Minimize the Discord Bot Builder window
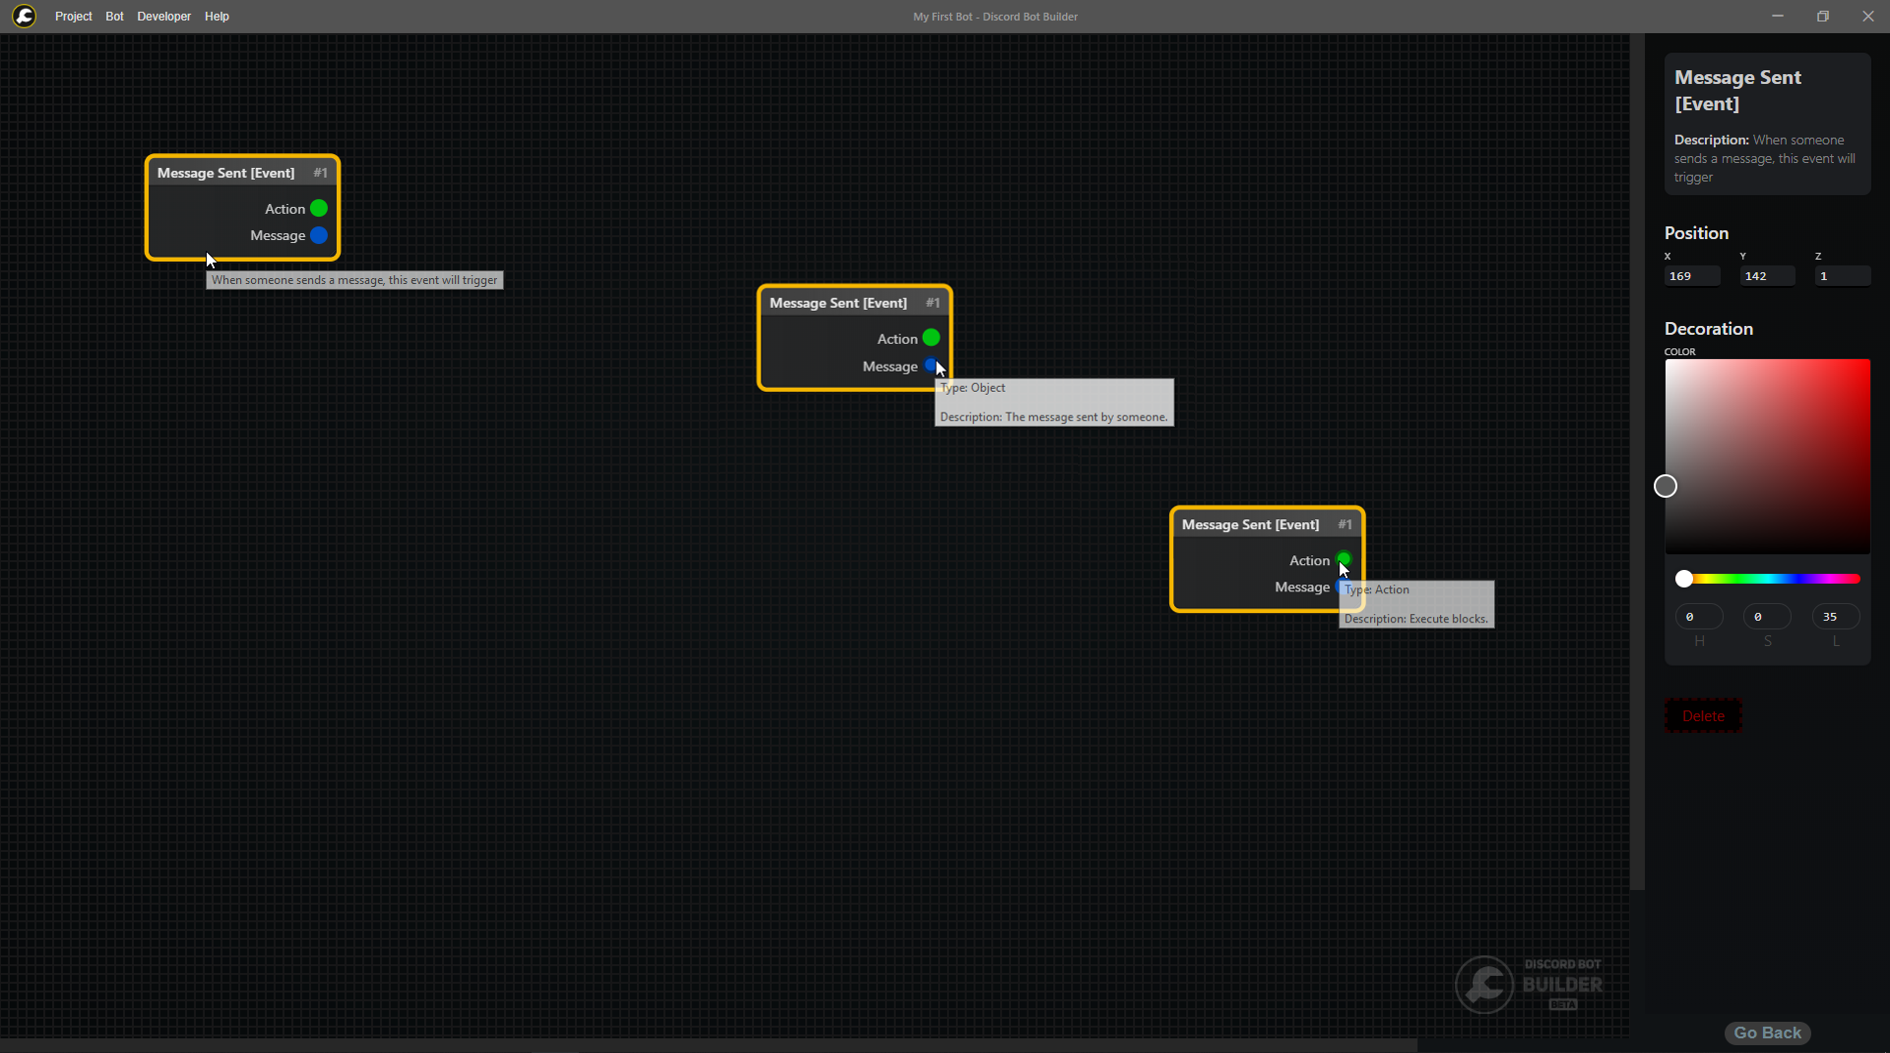This screenshot has height=1053, width=1890. click(x=1777, y=16)
